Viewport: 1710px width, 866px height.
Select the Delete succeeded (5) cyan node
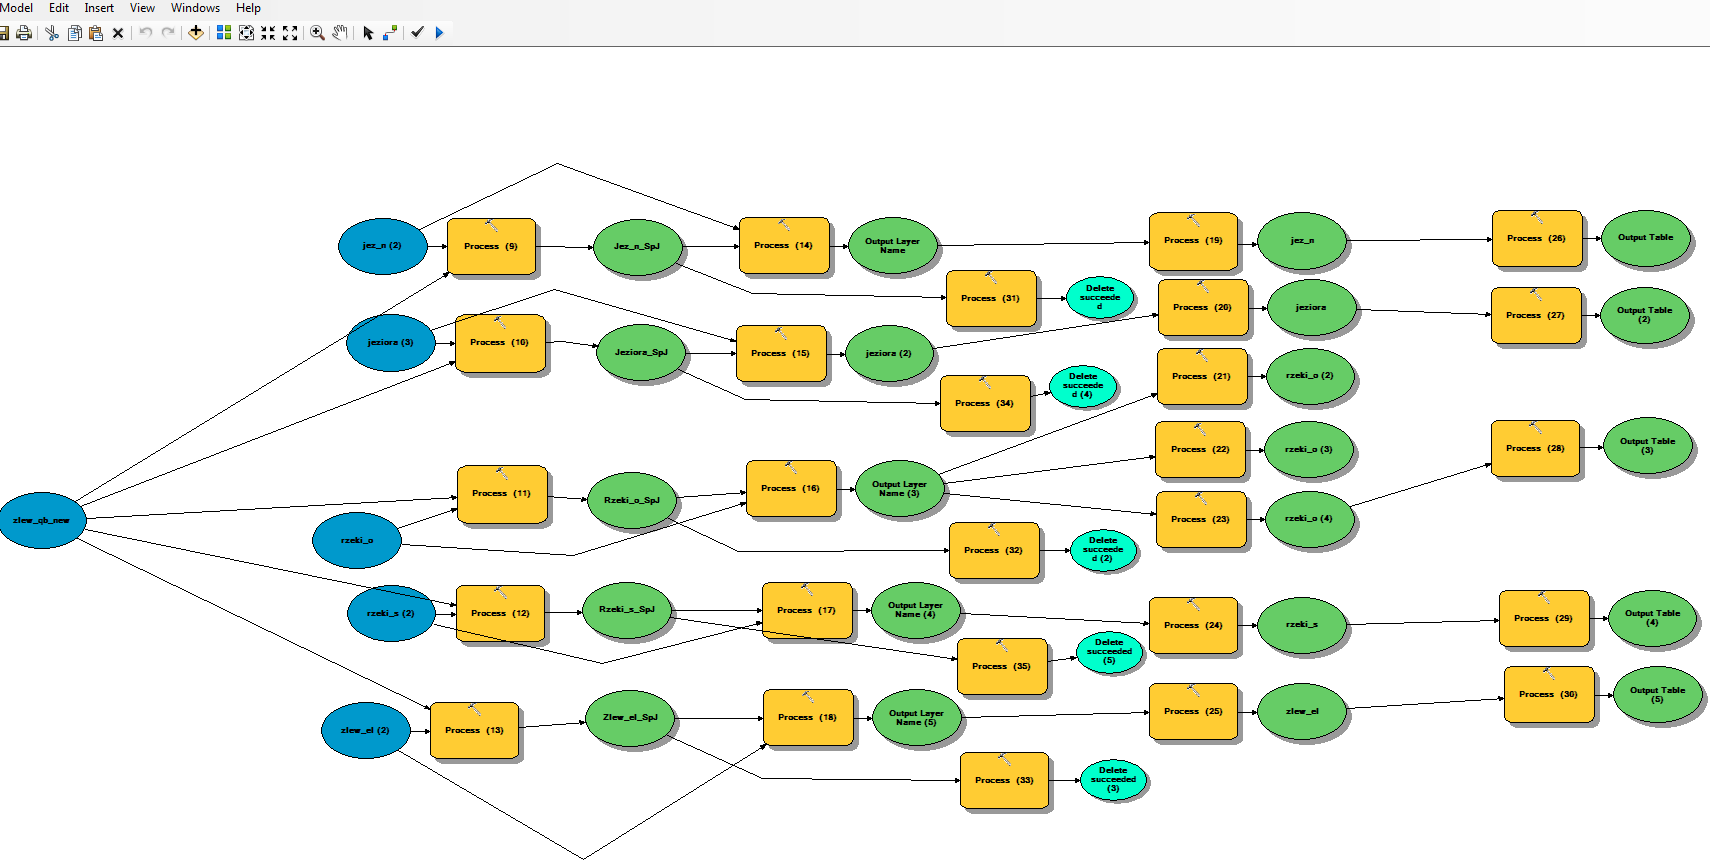1109,651
